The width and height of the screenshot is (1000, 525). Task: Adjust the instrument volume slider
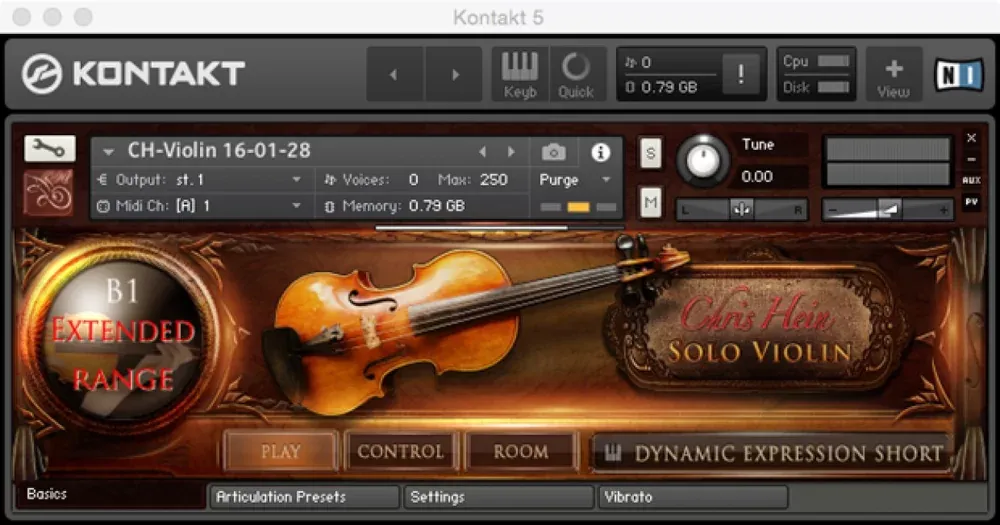pos(888,209)
